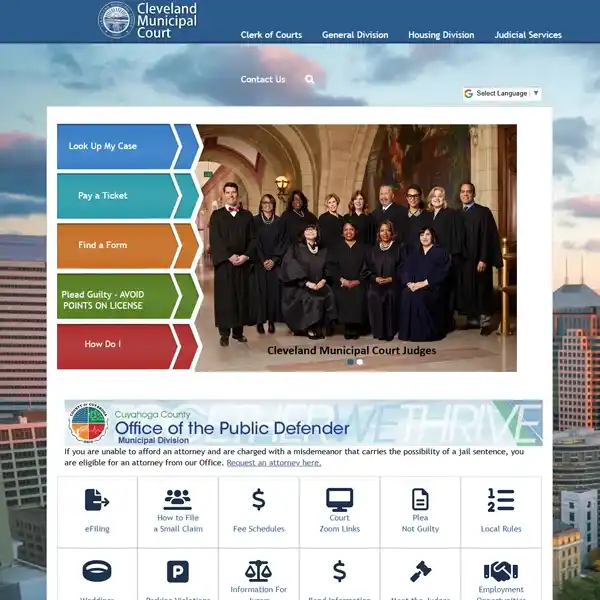Click the Fee Schedules dollar icon

click(259, 499)
